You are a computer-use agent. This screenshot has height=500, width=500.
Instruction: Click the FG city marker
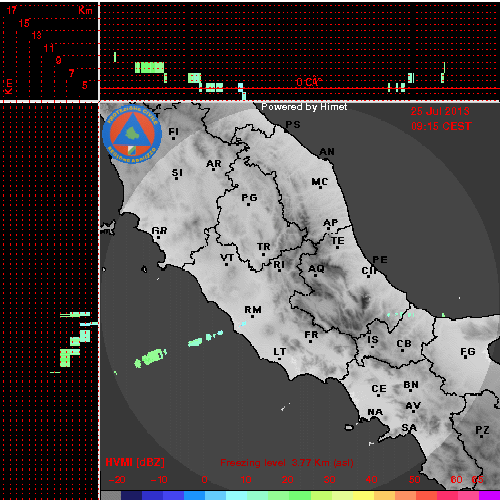466,358
